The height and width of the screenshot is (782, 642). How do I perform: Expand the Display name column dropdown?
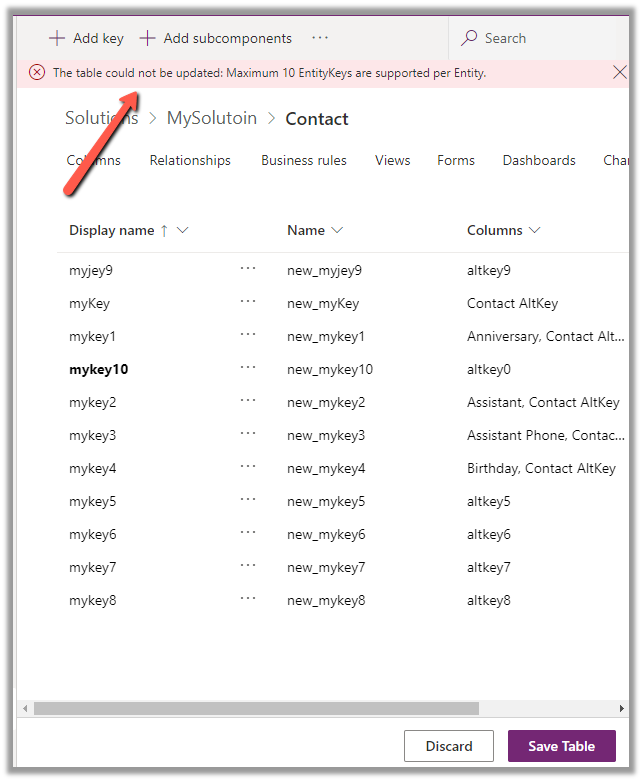182,230
